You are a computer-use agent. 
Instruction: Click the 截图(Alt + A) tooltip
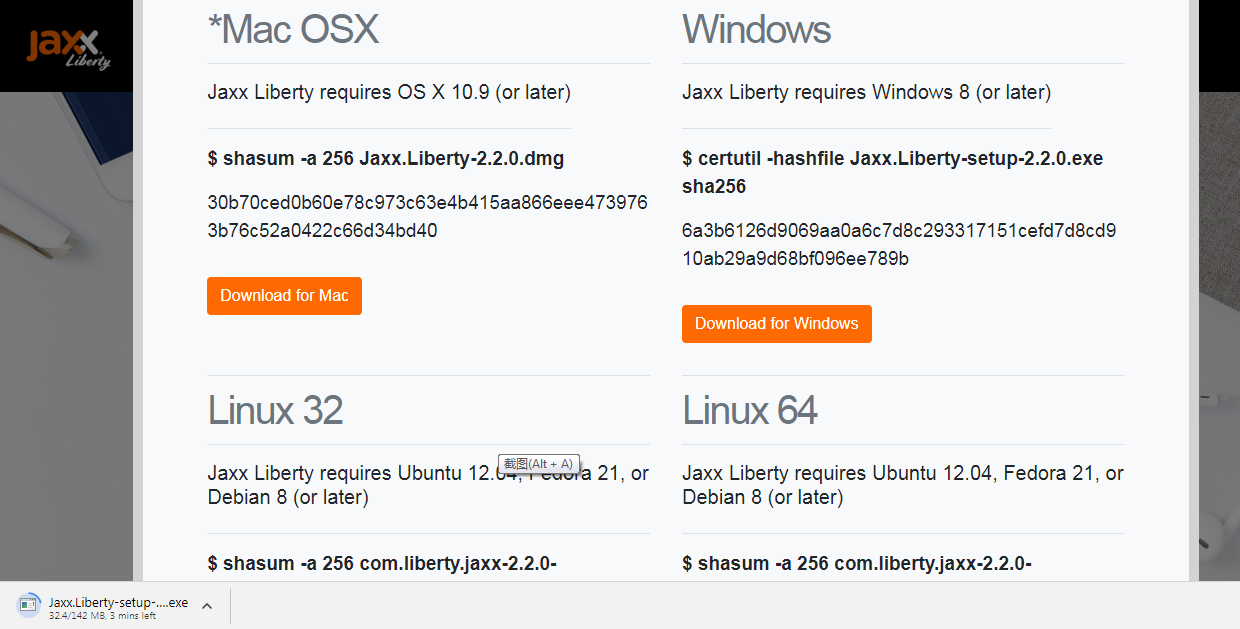(539, 464)
